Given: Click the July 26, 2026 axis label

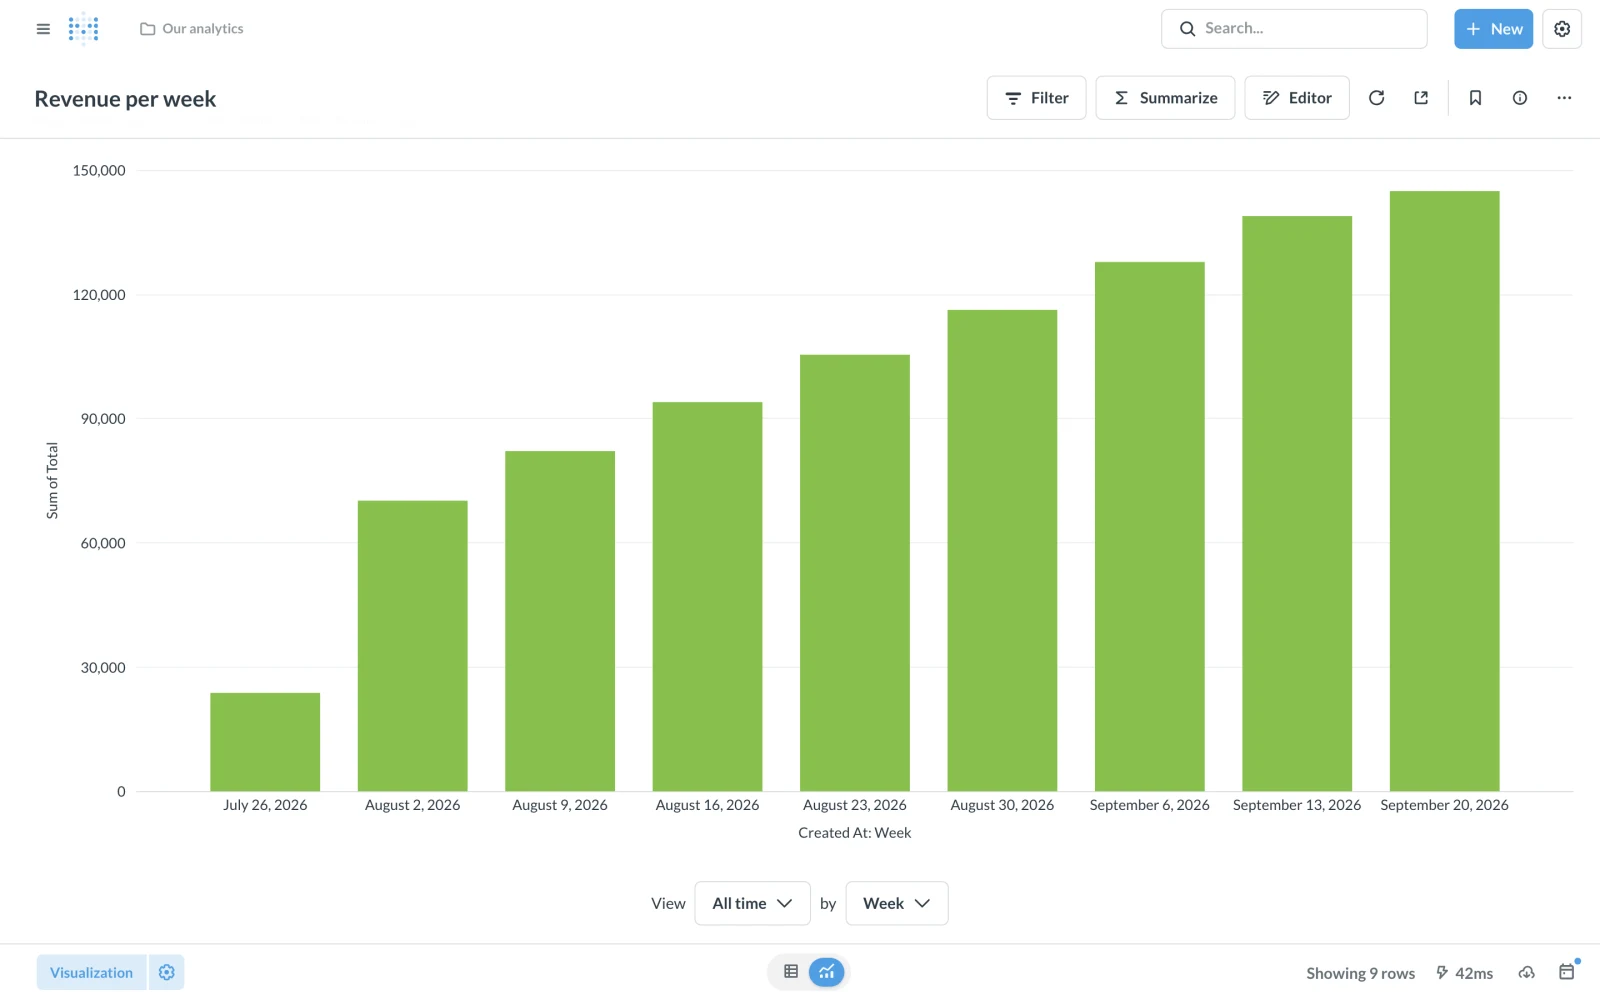Looking at the screenshot, I should tap(265, 805).
